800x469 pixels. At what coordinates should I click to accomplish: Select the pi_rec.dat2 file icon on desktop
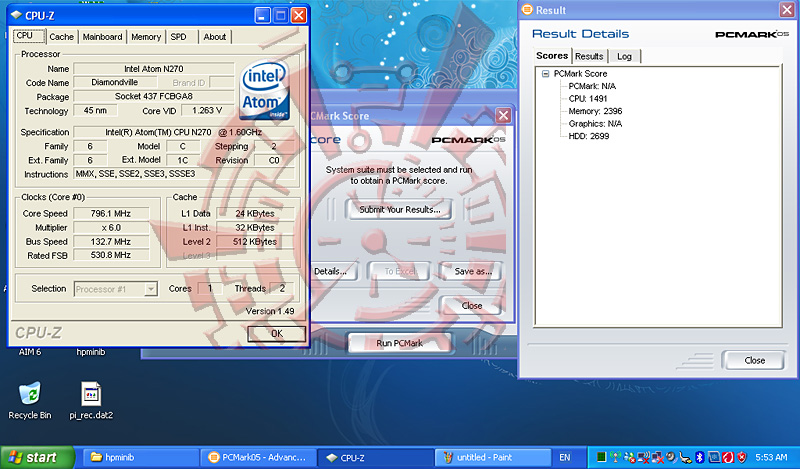pyautogui.click(x=91, y=394)
